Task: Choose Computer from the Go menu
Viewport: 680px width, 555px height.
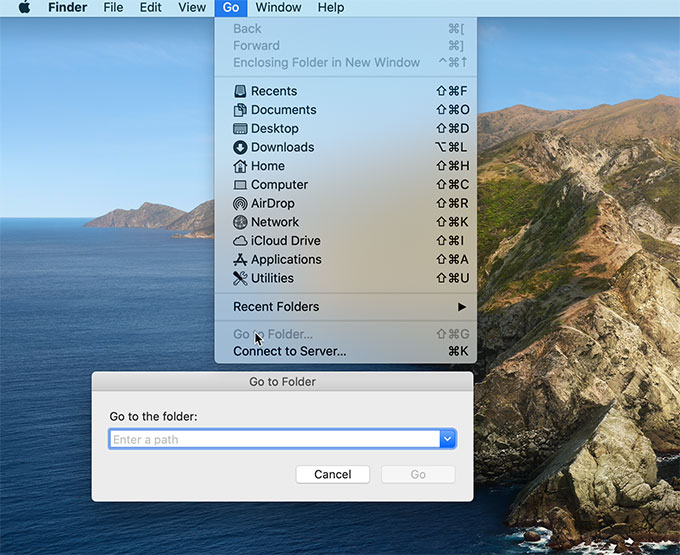Action: (279, 185)
